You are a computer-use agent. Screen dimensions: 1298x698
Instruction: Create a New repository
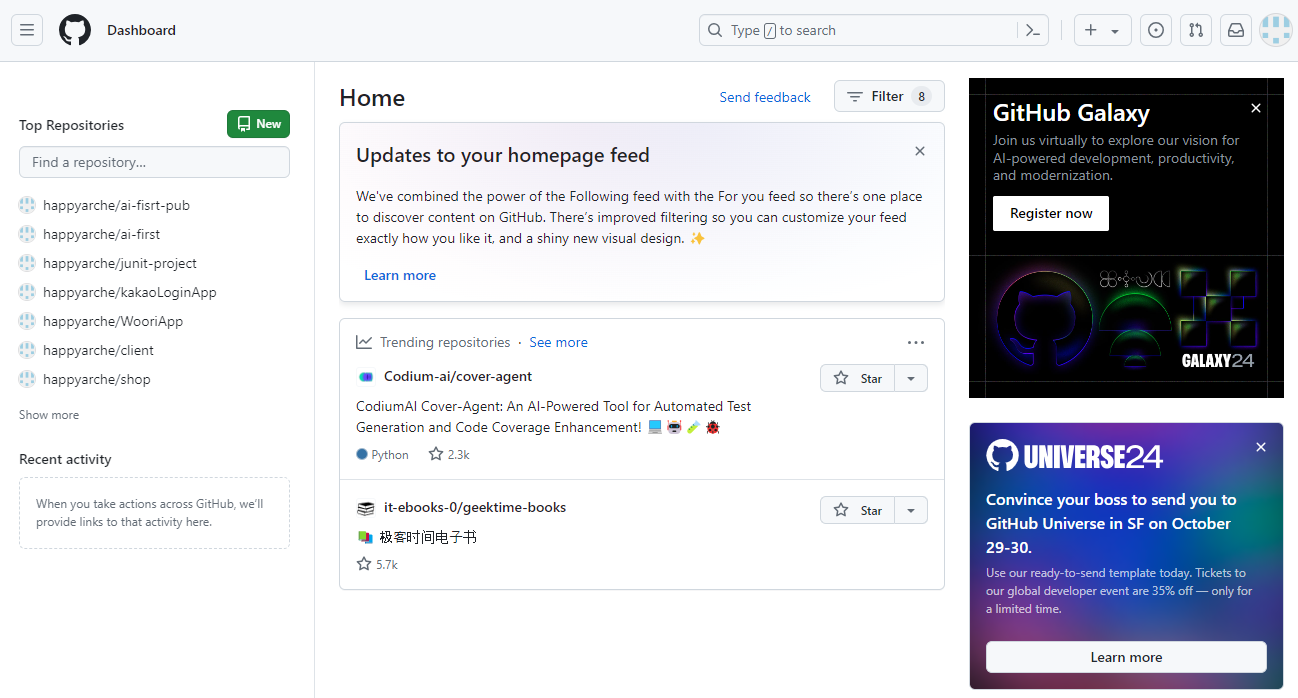pyautogui.click(x=258, y=124)
